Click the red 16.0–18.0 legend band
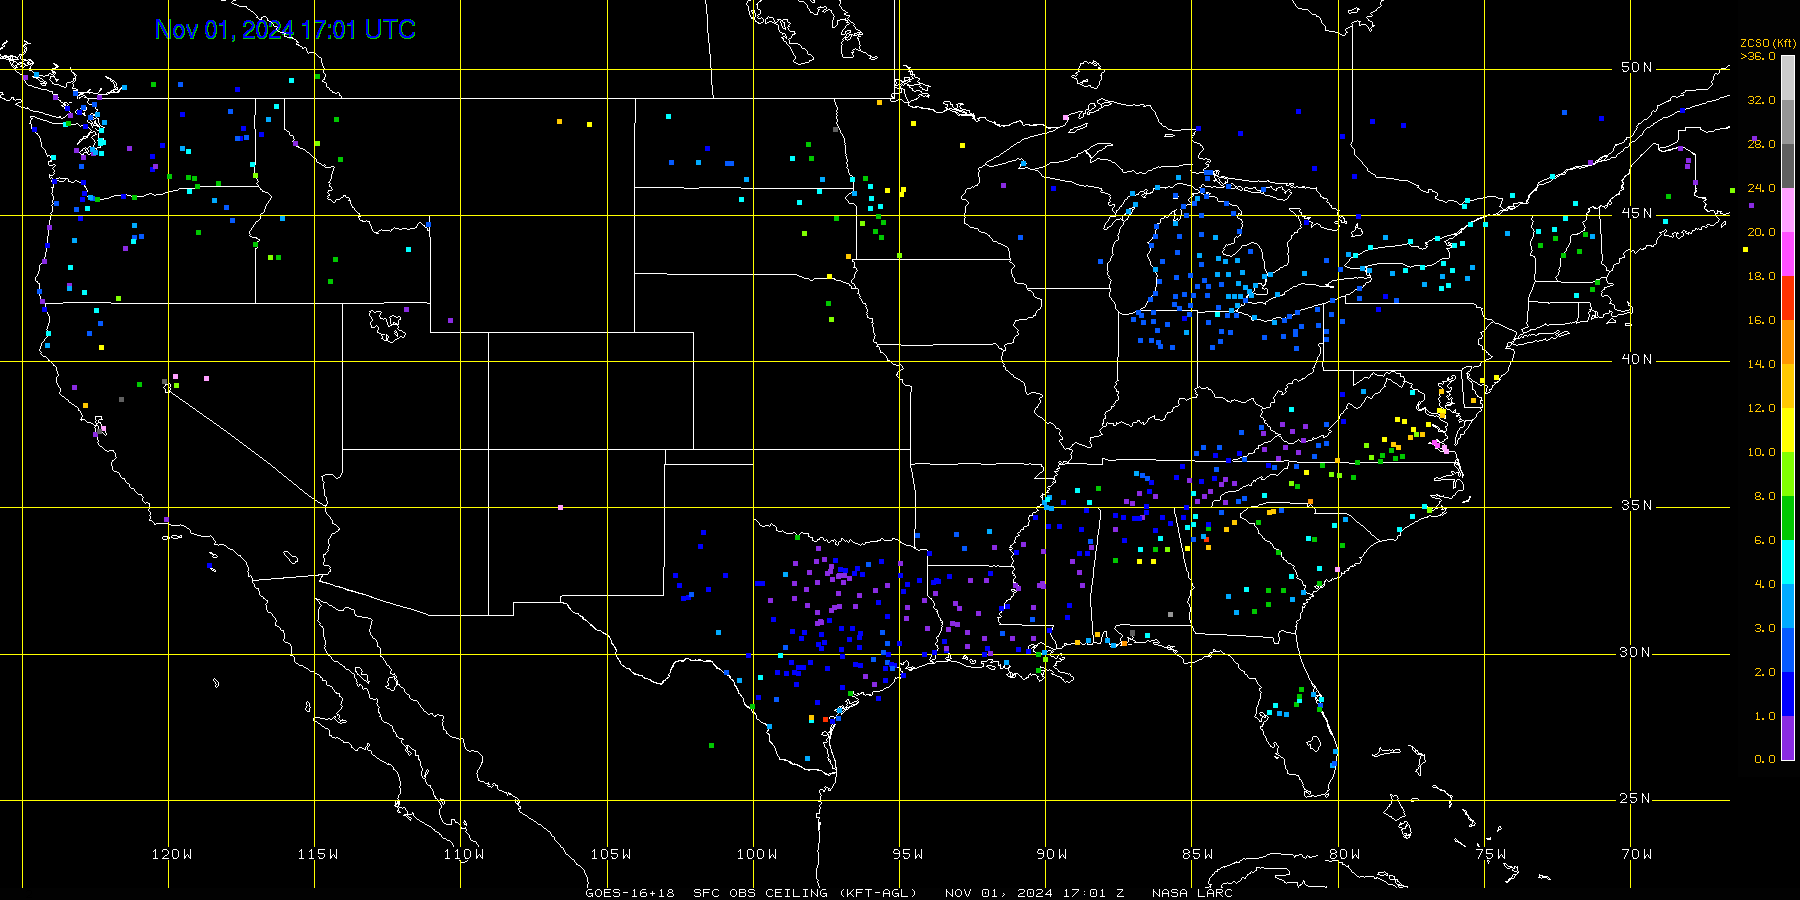This screenshot has height=900, width=1800. (x=1788, y=298)
